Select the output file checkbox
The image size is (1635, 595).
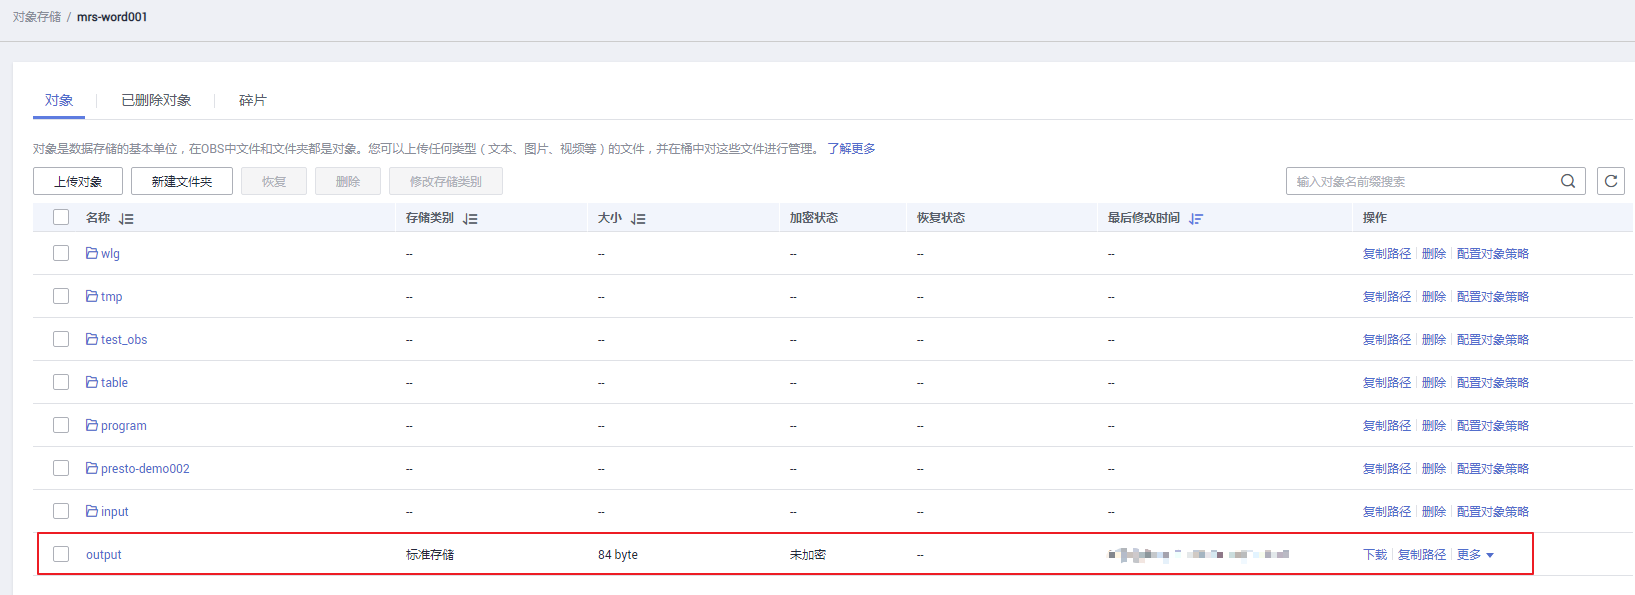click(61, 554)
